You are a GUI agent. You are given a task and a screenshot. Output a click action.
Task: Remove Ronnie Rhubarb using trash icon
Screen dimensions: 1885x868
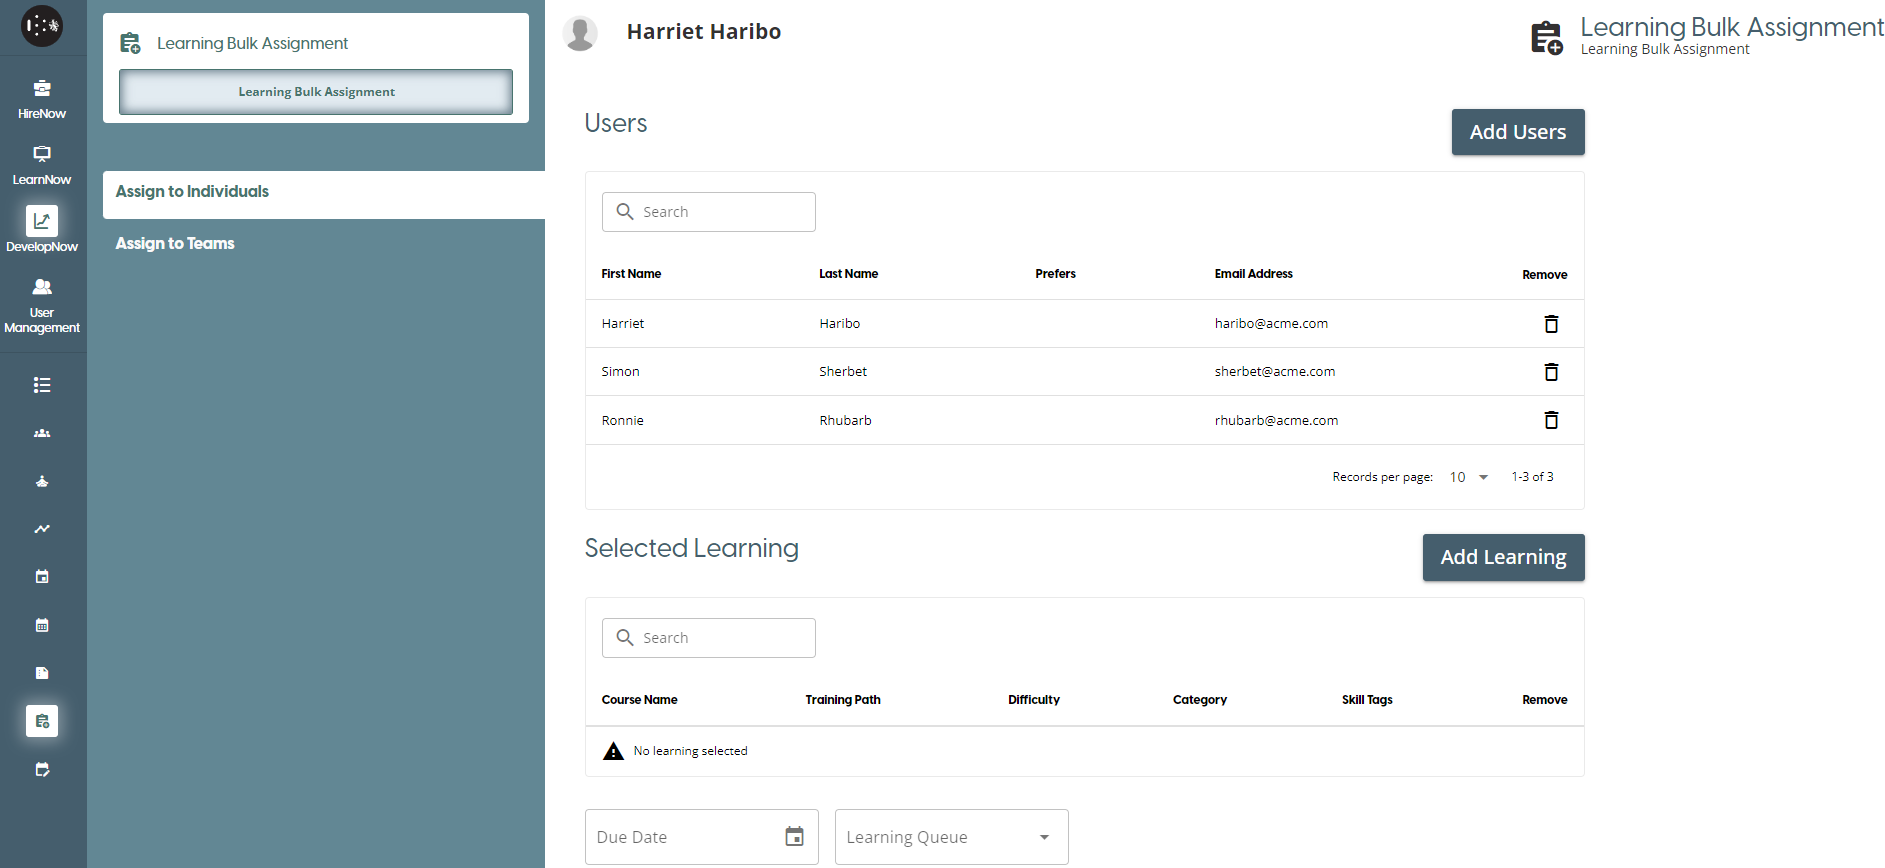coord(1550,420)
